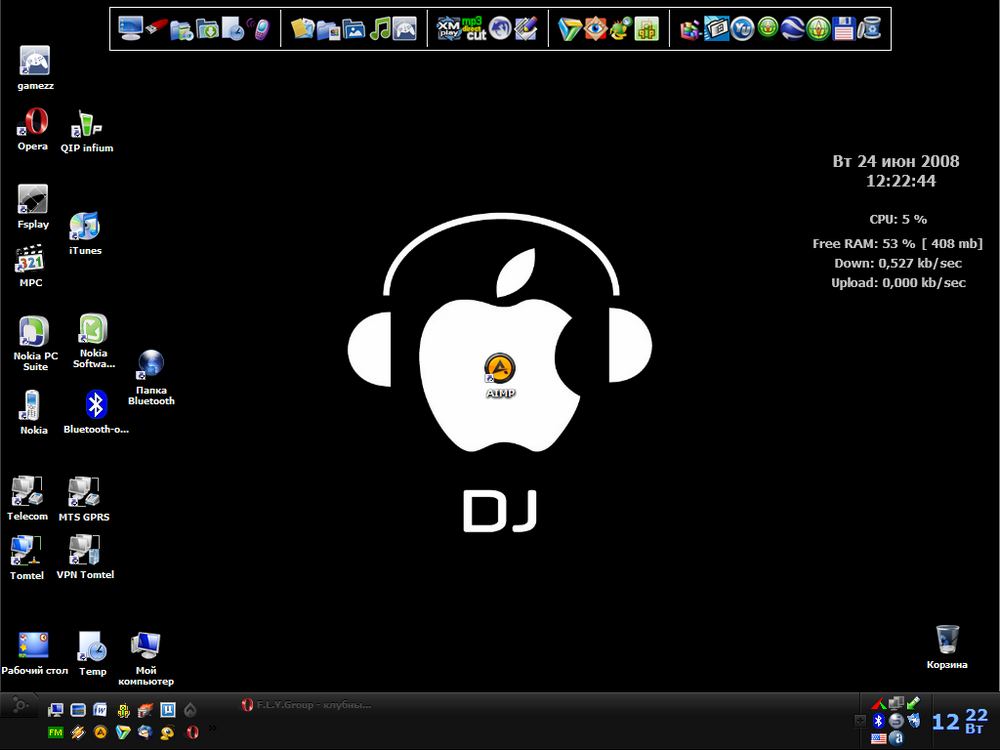Viewport: 1000px width, 750px height.
Task: Select the MTS GPRS connection shortcut
Action: point(84,499)
